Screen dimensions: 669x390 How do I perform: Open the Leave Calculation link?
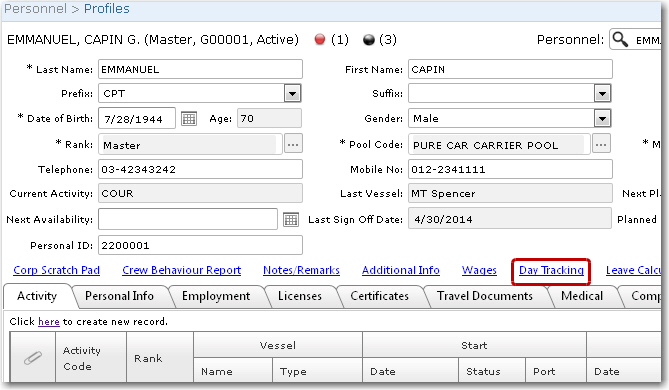(x=633, y=270)
